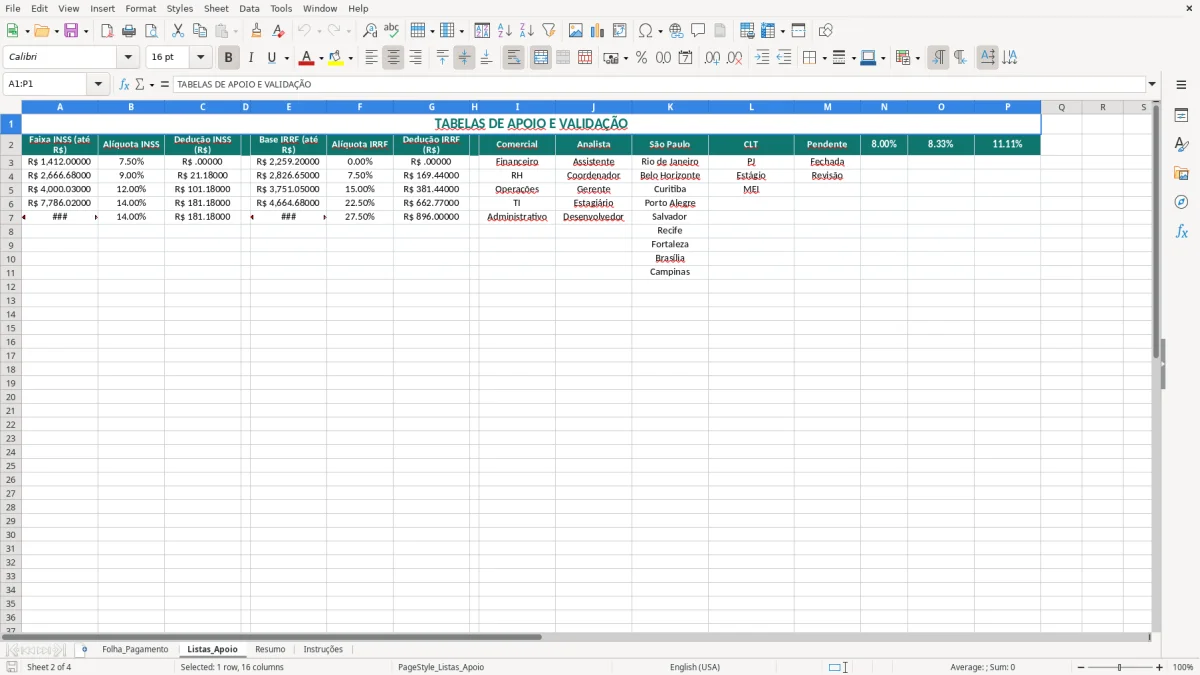Click Format as Percent icon

641,58
